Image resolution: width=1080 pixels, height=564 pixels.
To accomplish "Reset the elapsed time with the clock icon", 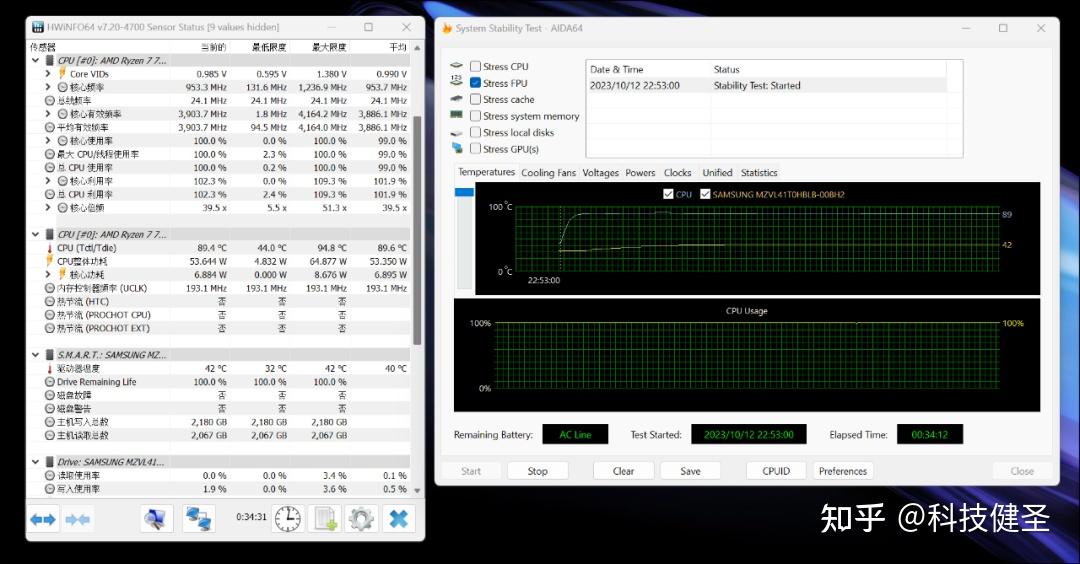I will (287, 519).
